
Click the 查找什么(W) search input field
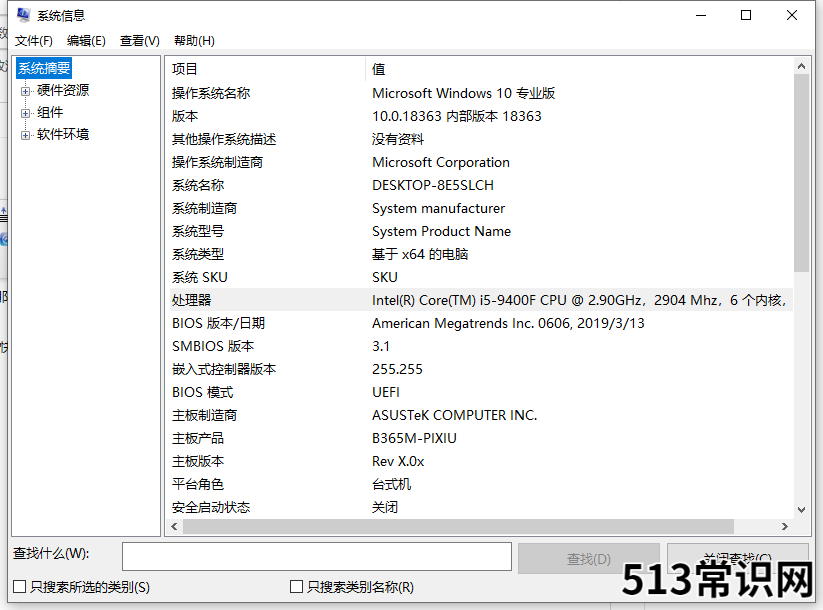[317, 556]
